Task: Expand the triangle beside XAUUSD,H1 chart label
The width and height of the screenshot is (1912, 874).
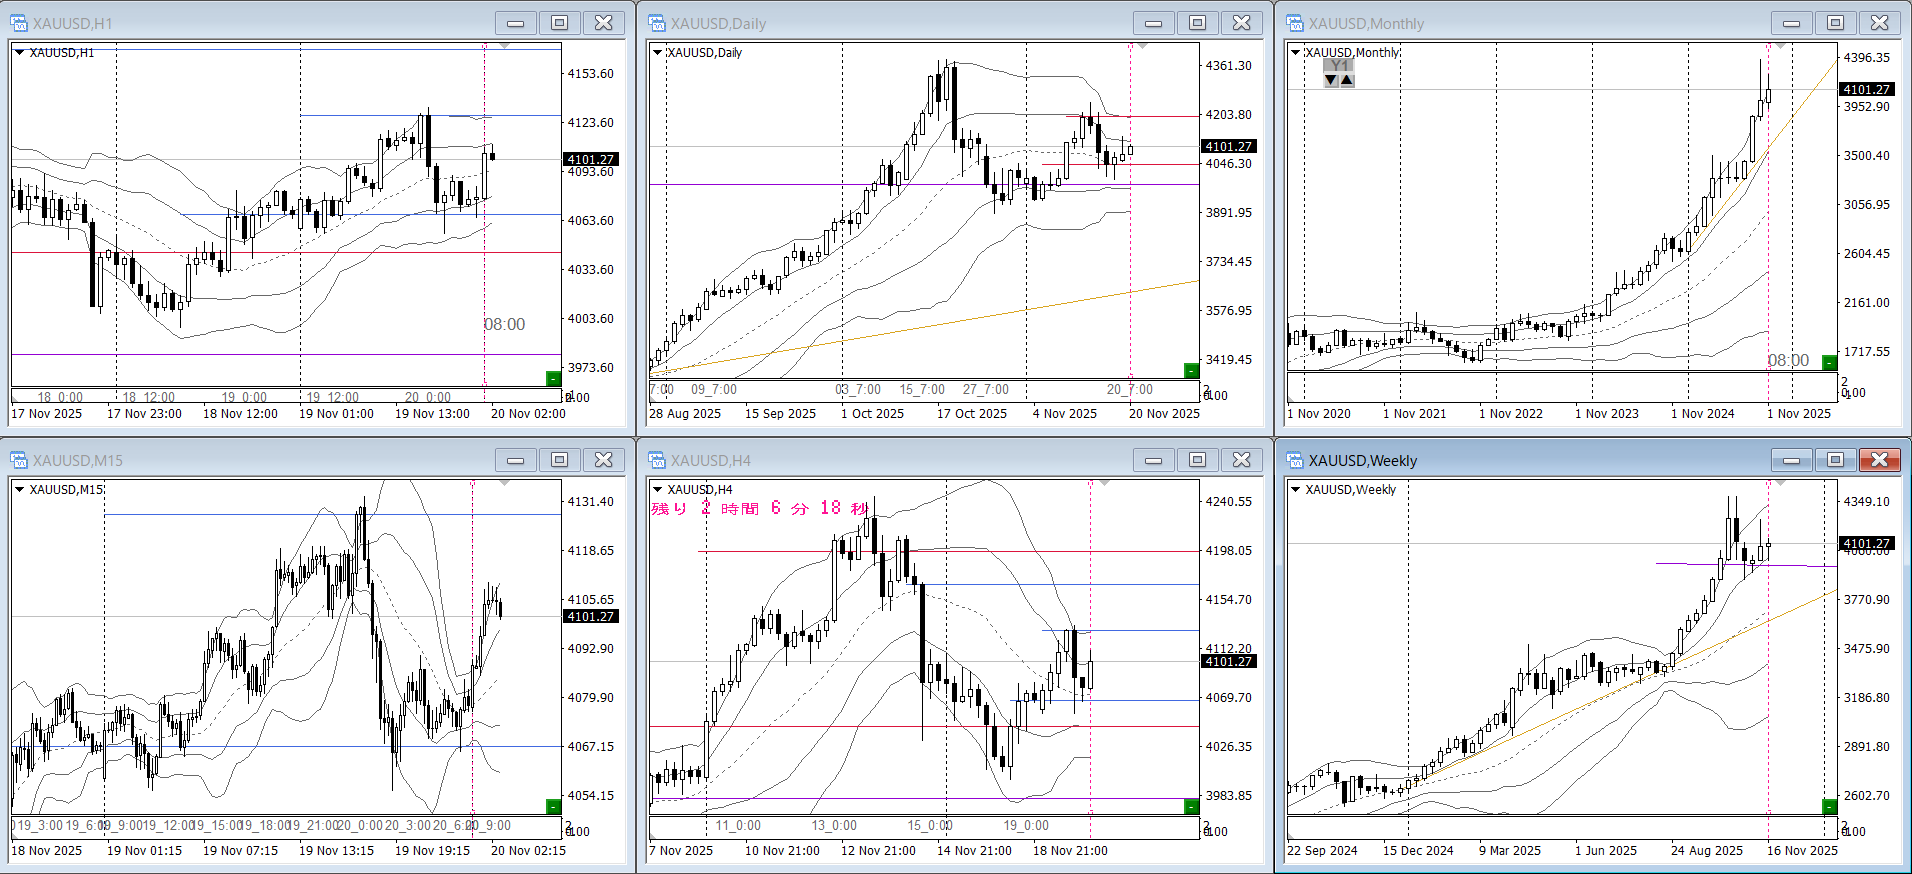Action: coord(19,53)
